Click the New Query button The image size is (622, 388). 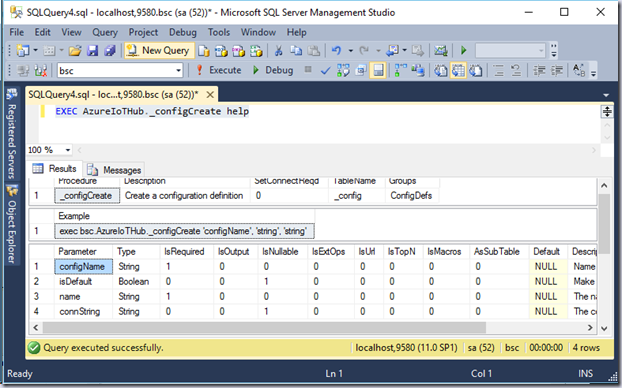[x=159, y=51]
